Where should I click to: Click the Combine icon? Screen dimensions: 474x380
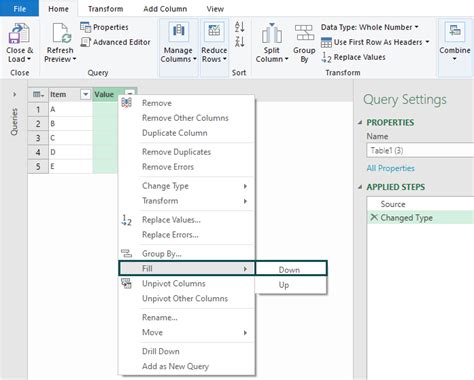coord(455,33)
